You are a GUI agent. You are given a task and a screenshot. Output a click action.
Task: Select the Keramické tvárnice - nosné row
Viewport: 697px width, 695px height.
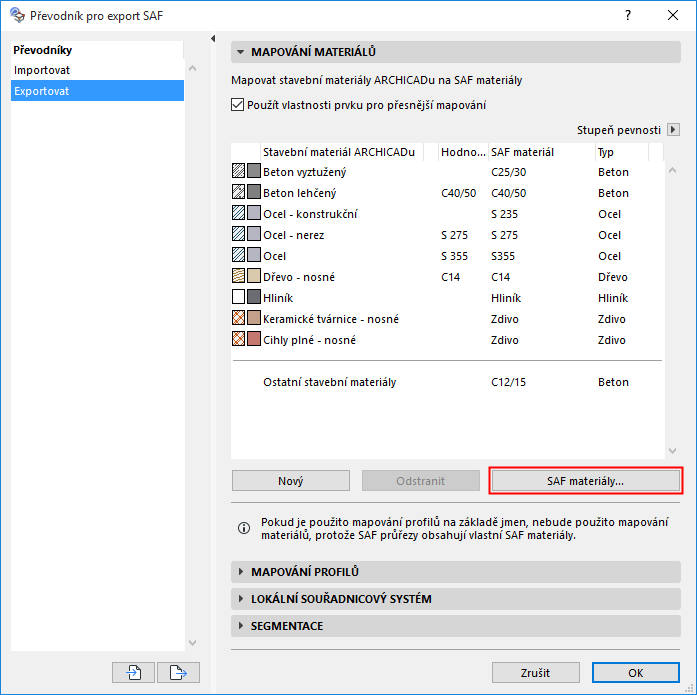click(447, 319)
